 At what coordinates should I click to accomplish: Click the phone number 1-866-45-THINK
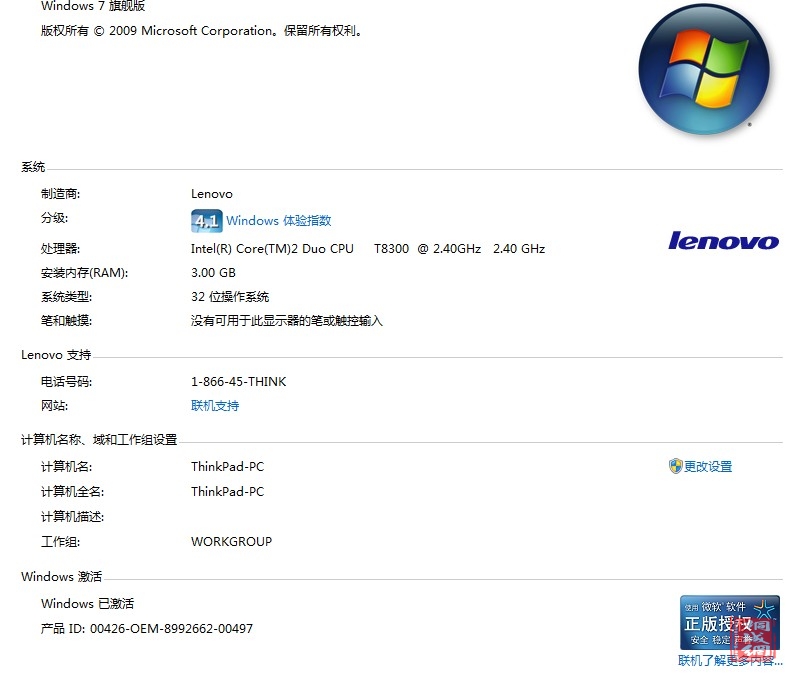point(239,382)
